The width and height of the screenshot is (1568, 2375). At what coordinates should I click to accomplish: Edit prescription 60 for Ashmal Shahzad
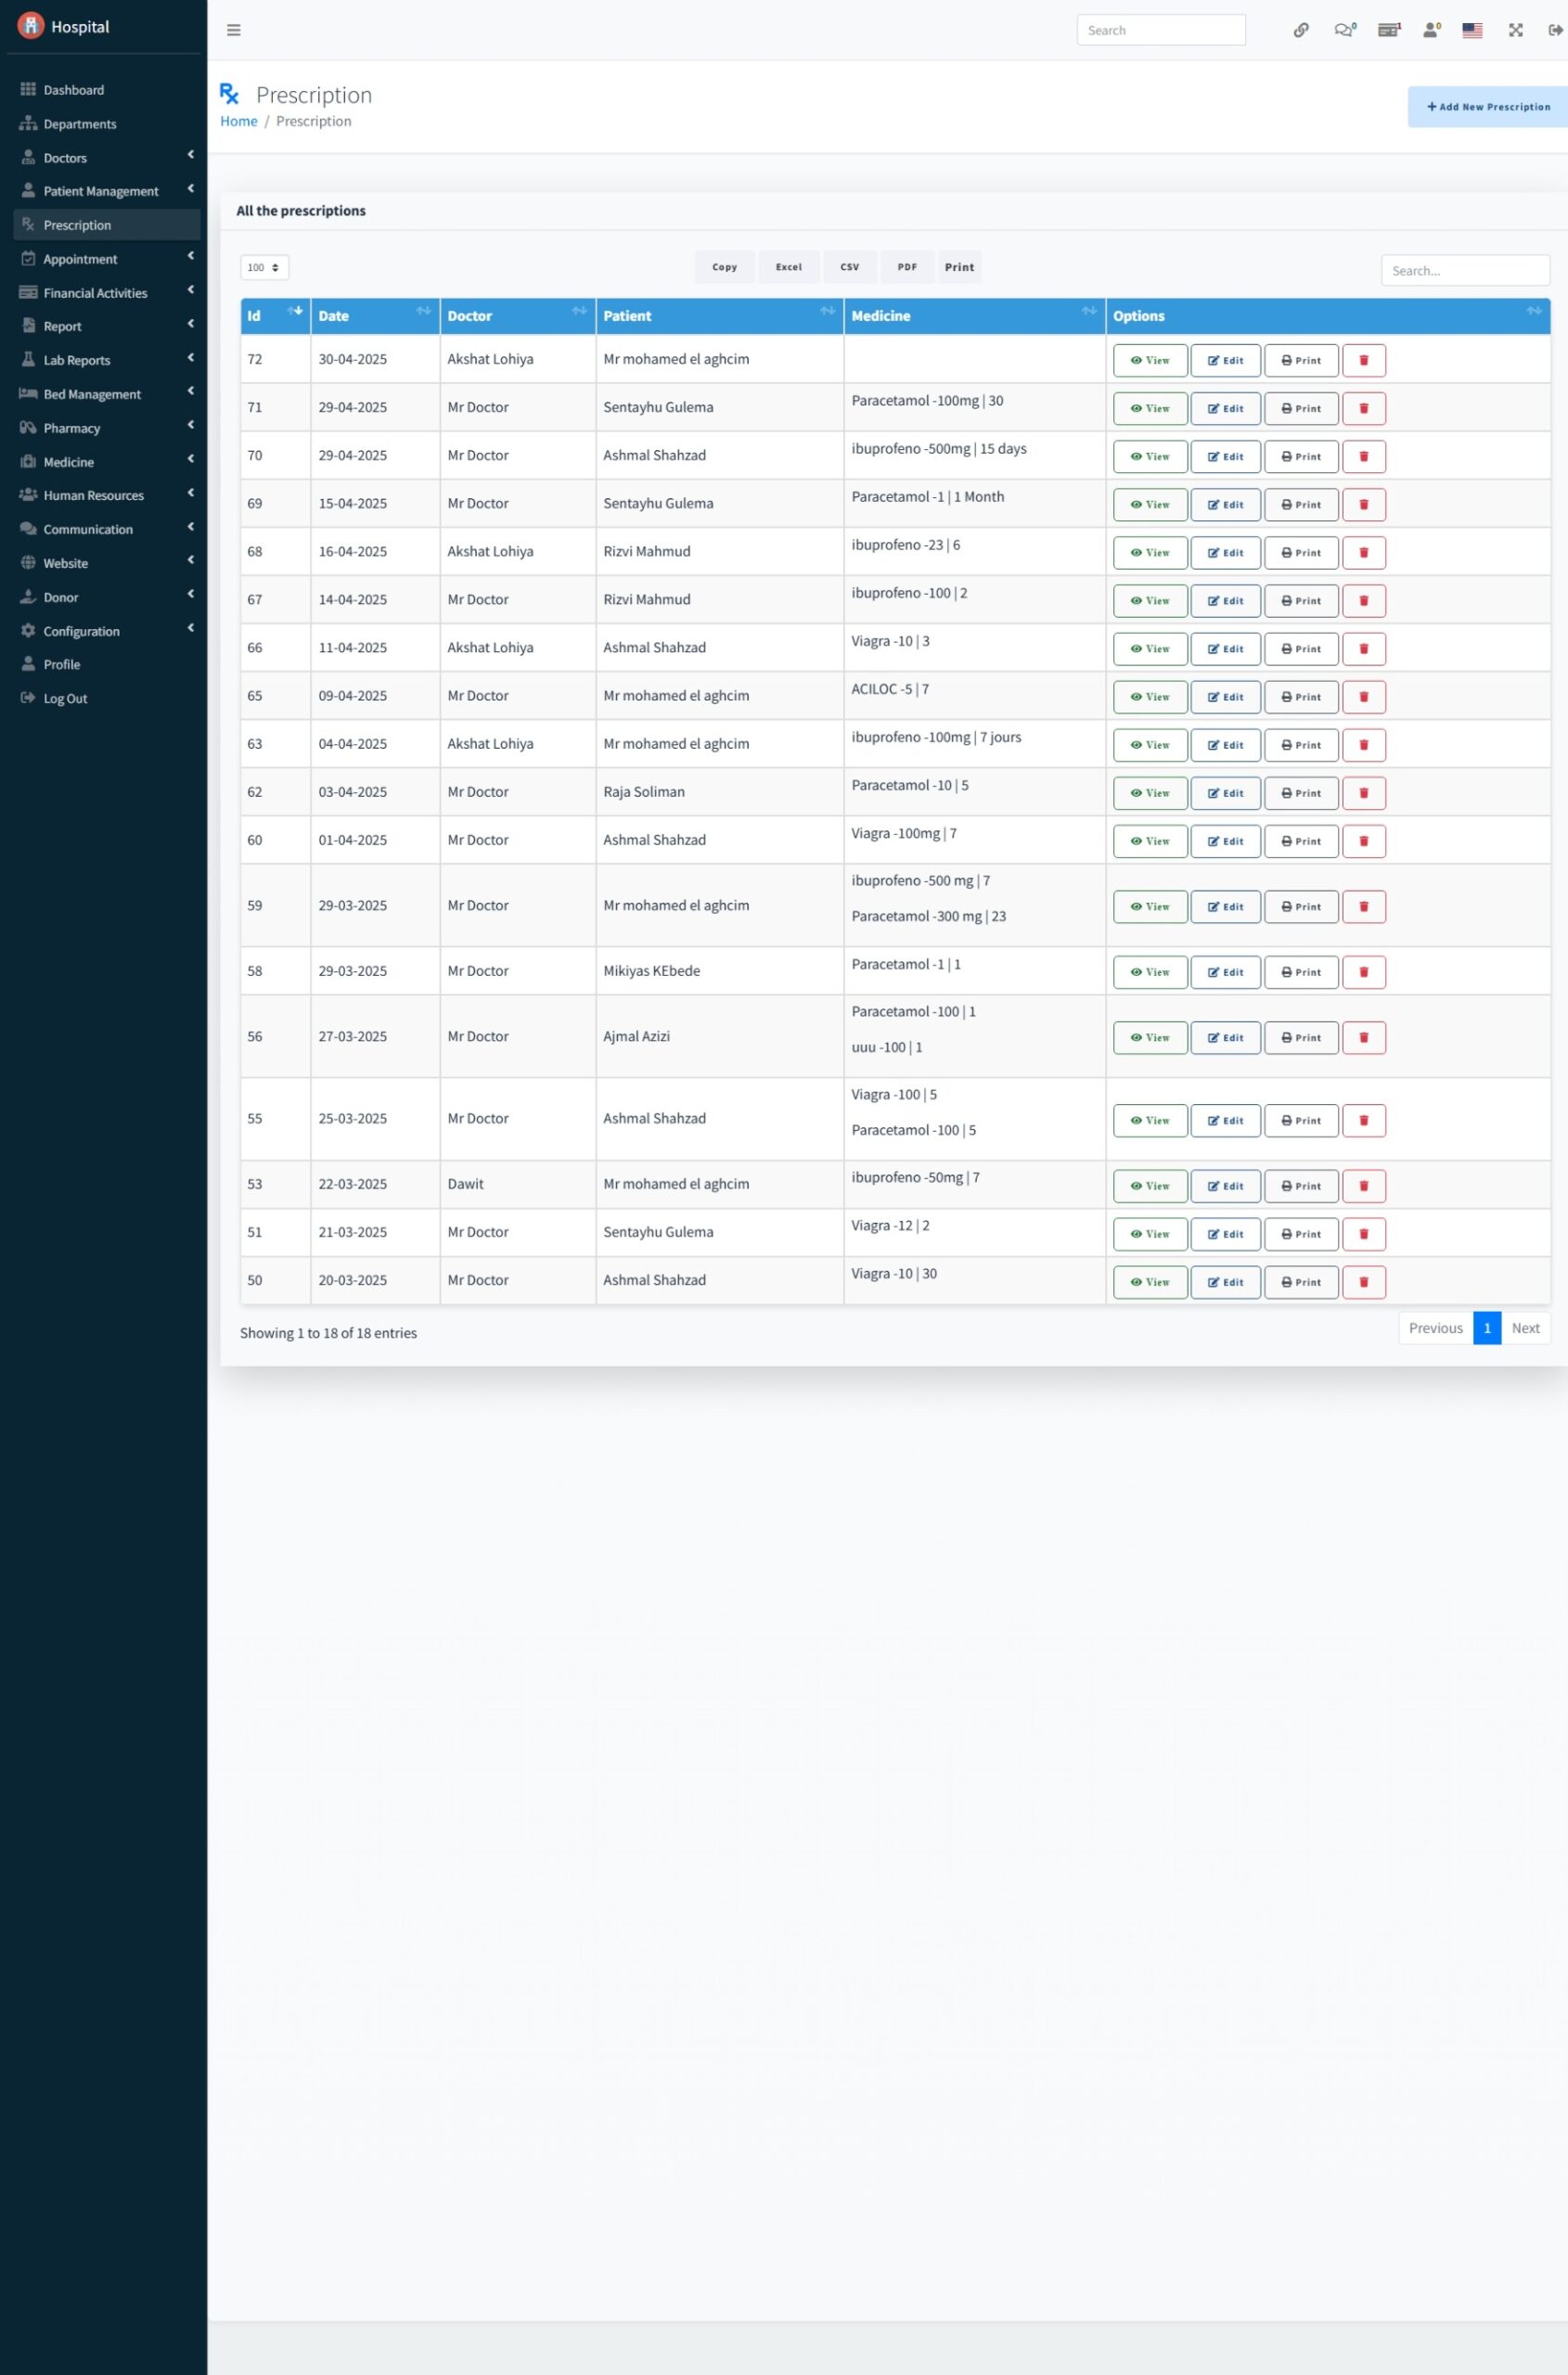[1225, 841]
